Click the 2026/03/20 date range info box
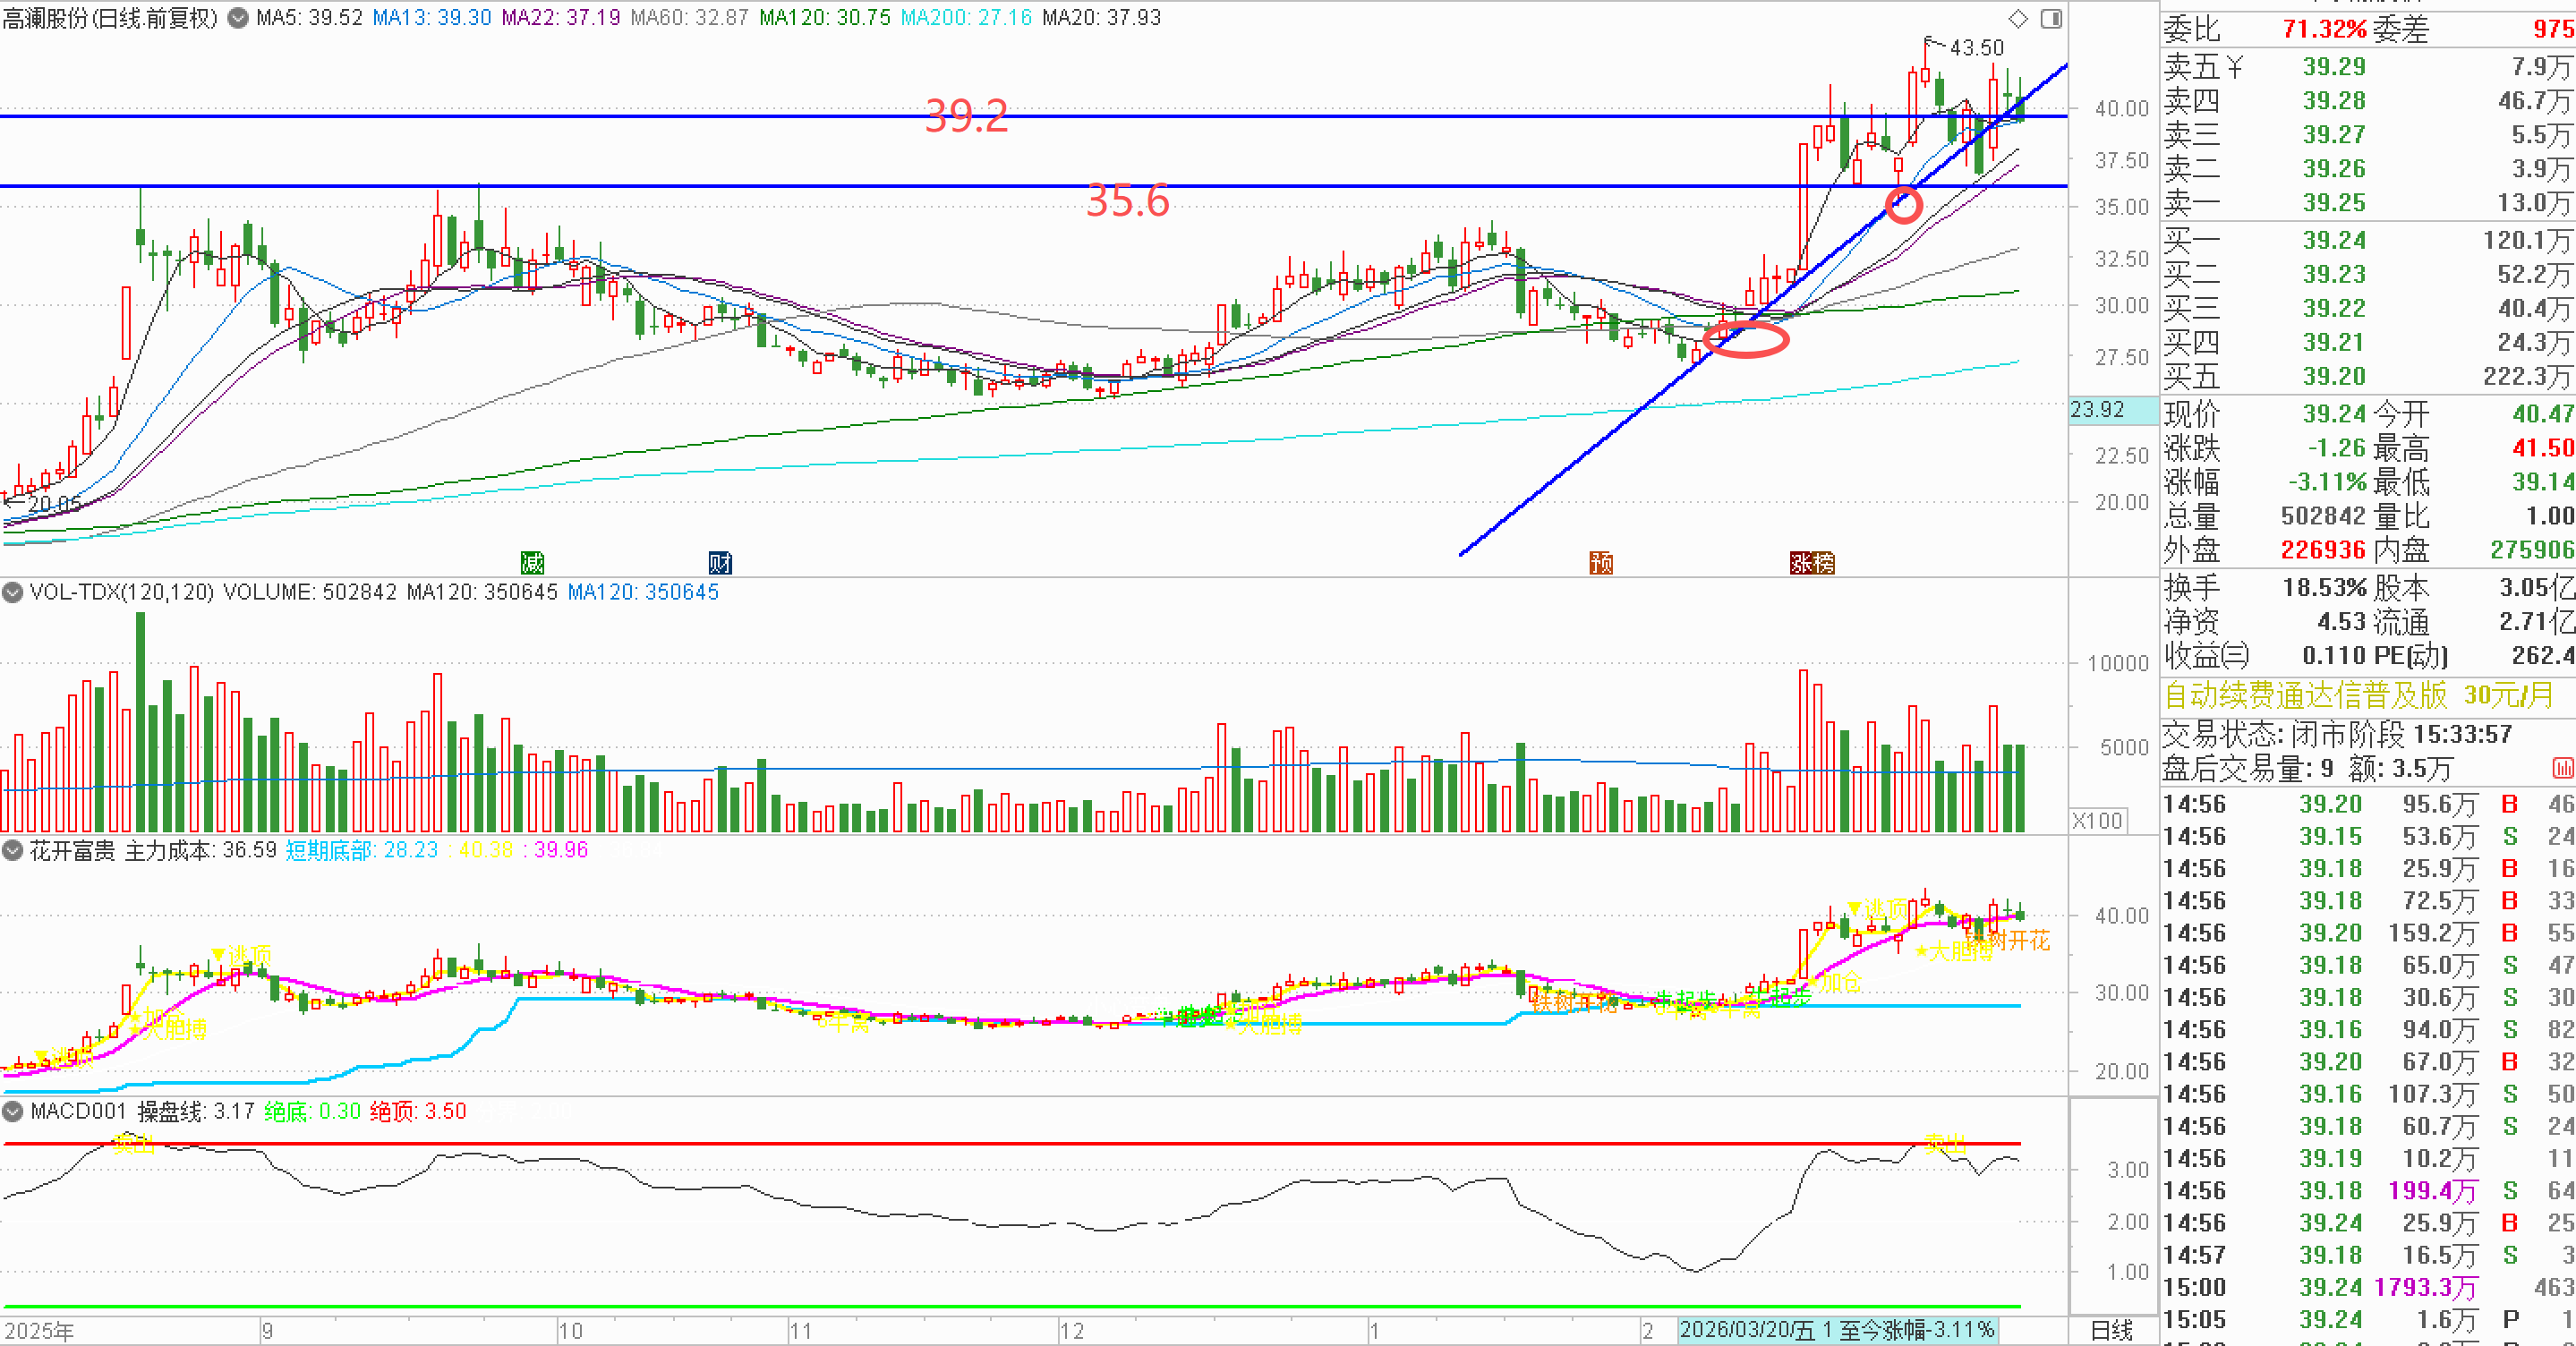This screenshot has height=1346, width=2576. tap(1836, 1330)
